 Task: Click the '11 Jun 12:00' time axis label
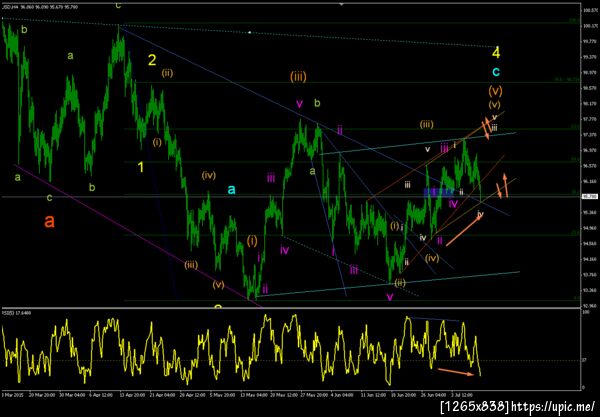point(373,394)
